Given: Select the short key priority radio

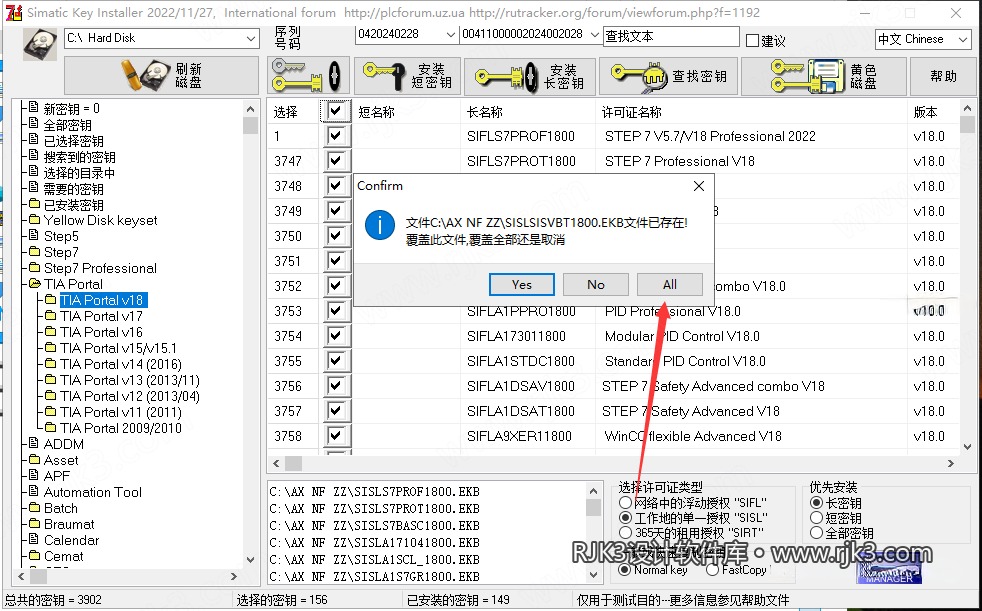Looking at the screenshot, I should click(x=816, y=518).
